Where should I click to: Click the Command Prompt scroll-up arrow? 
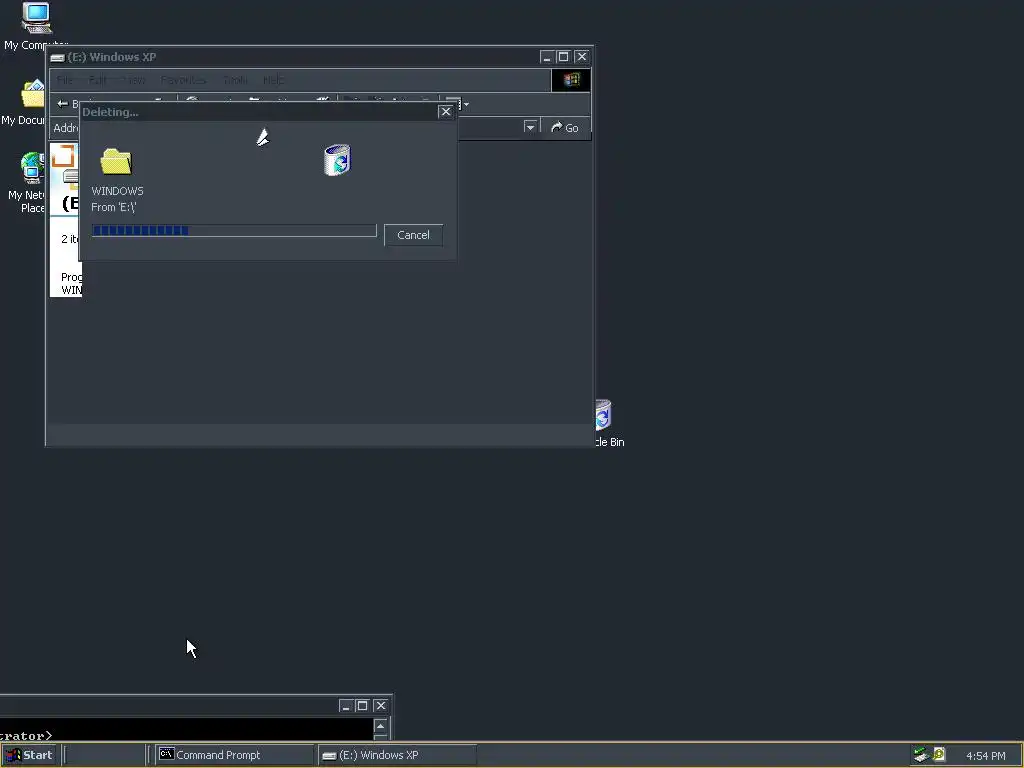pos(381,726)
